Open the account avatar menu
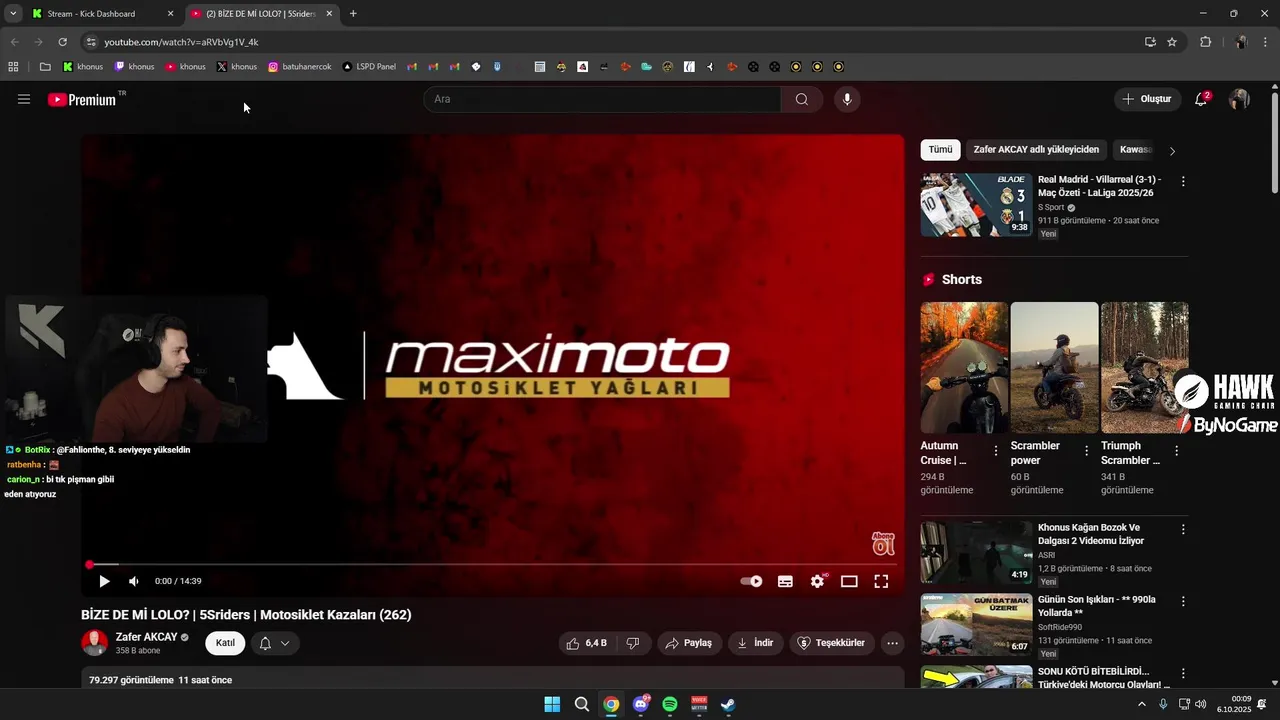This screenshot has width=1280, height=720. click(x=1239, y=99)
